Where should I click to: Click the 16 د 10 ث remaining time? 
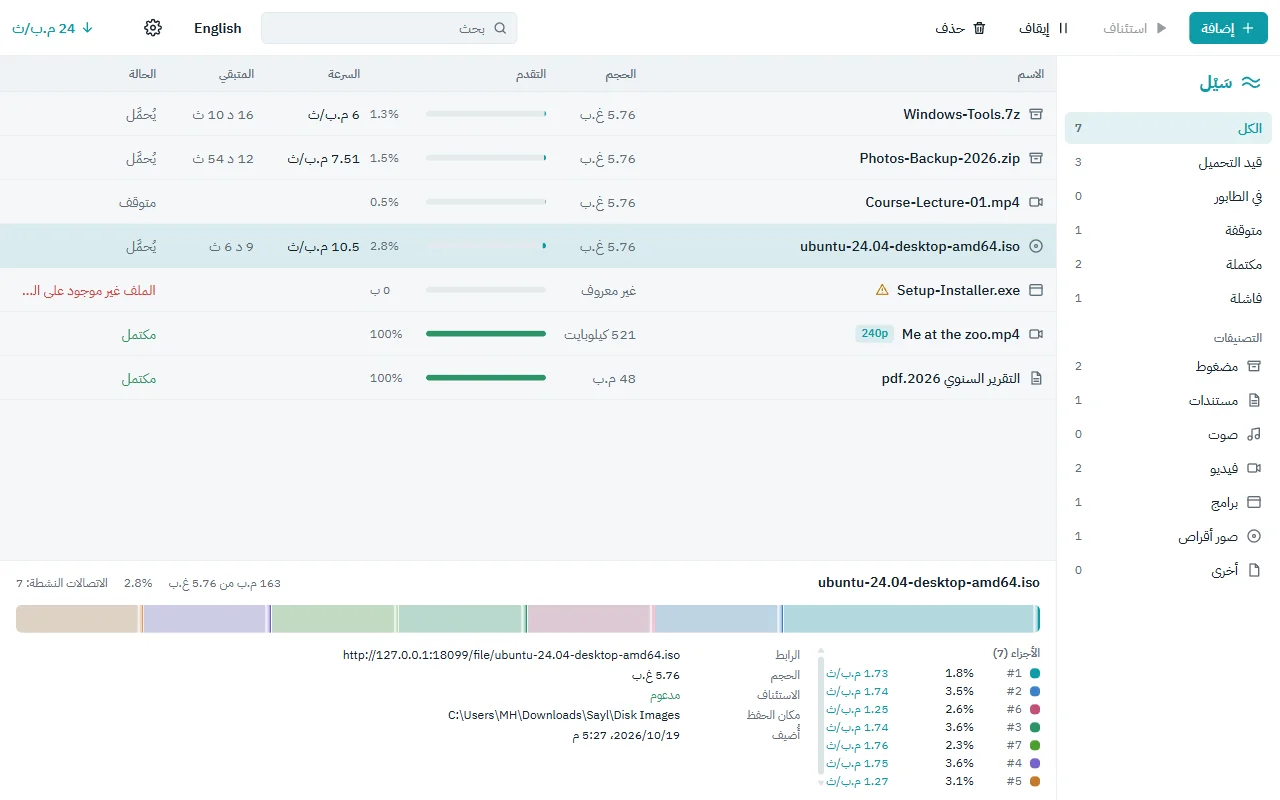(223, 114)
